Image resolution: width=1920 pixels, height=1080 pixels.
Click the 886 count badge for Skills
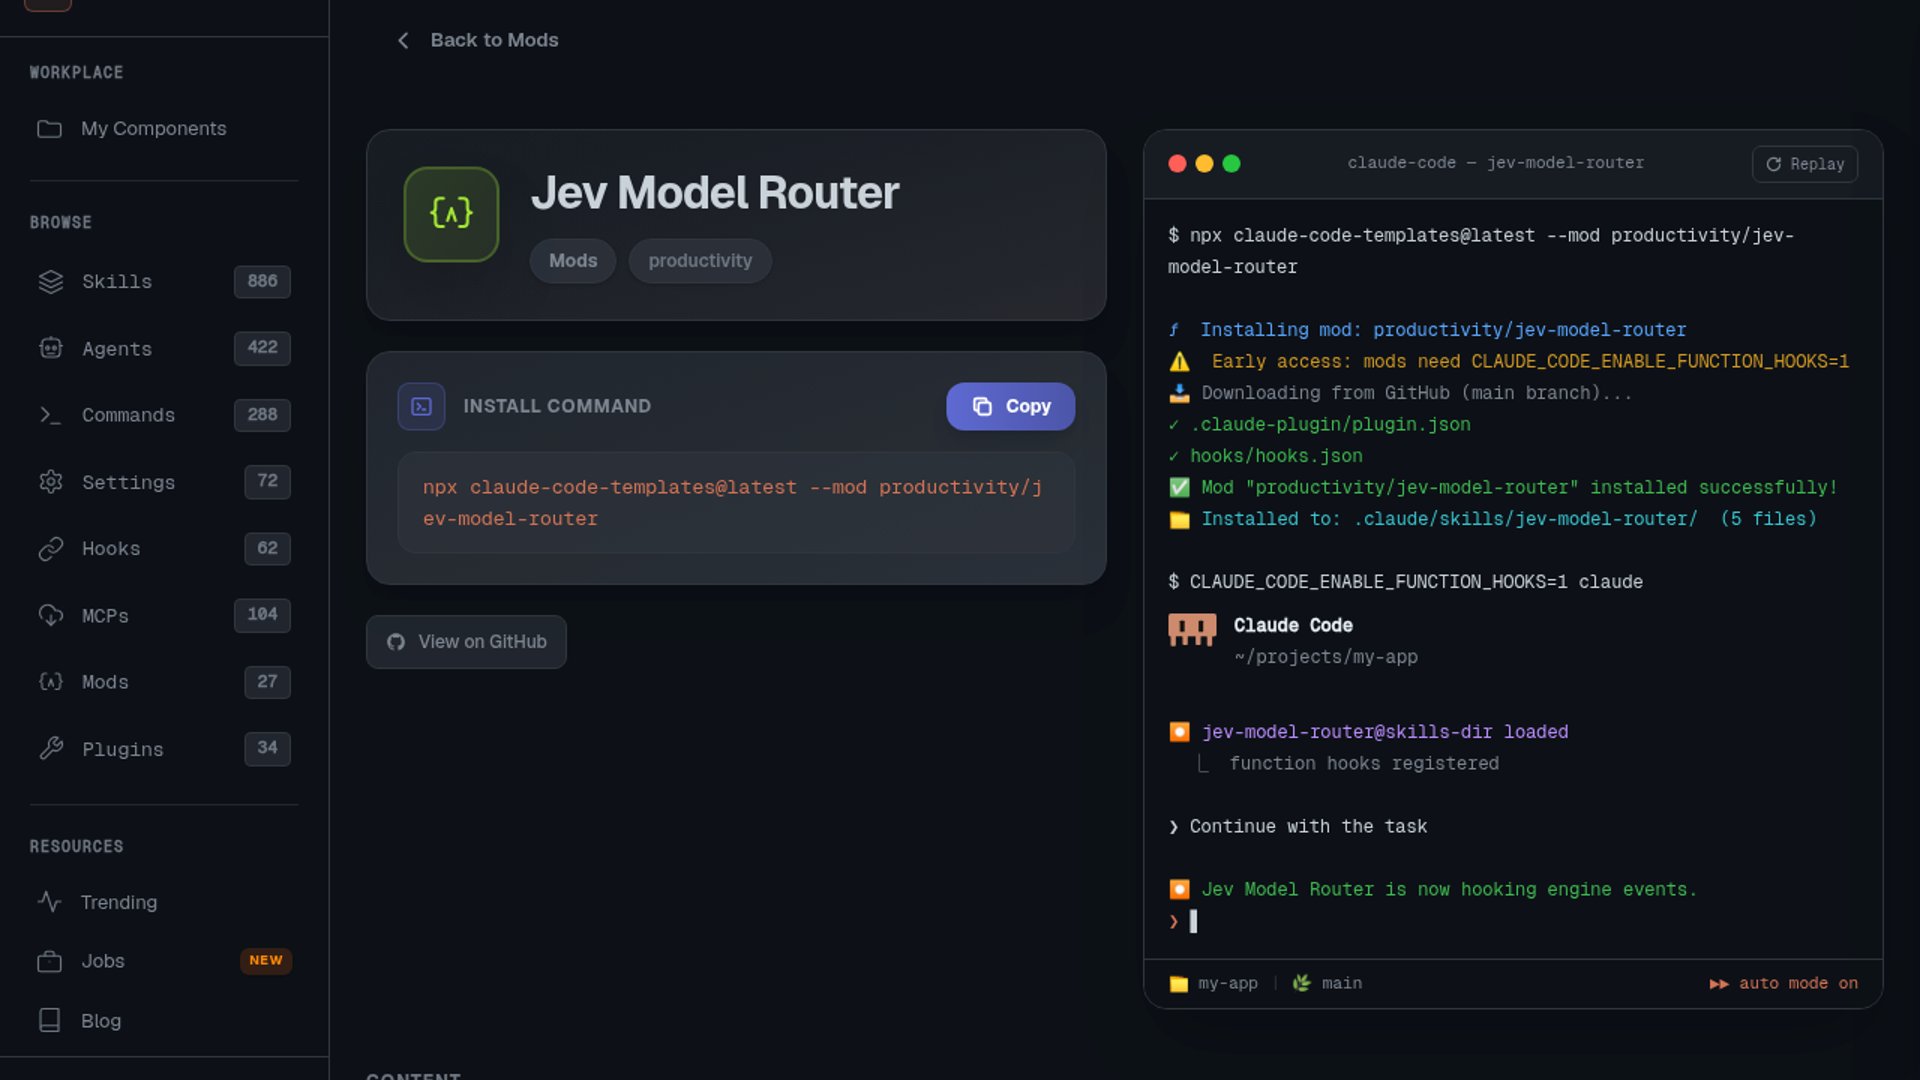[262, 281]
